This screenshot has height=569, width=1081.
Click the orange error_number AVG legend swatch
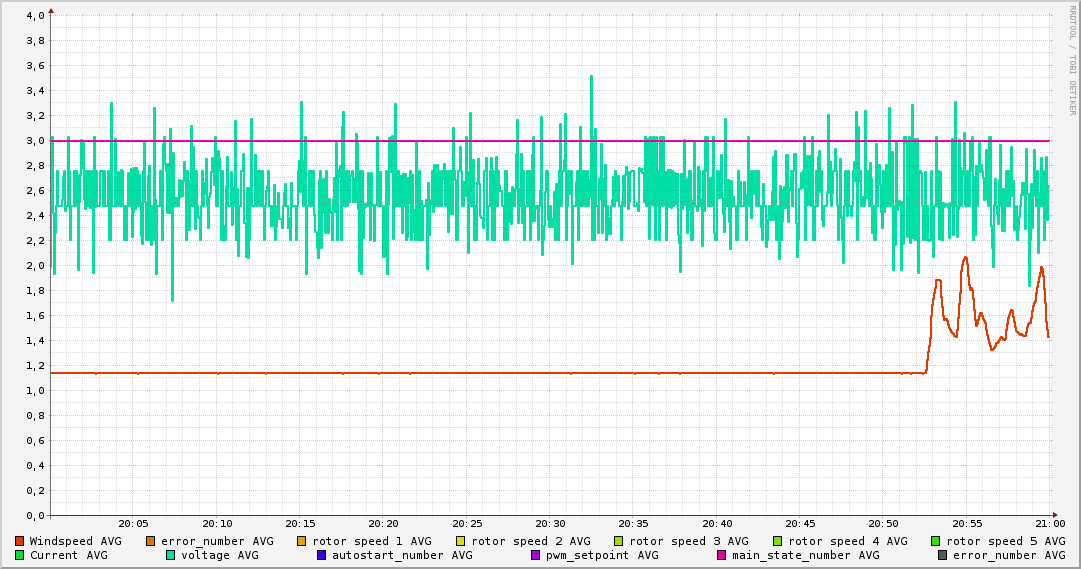151,541
